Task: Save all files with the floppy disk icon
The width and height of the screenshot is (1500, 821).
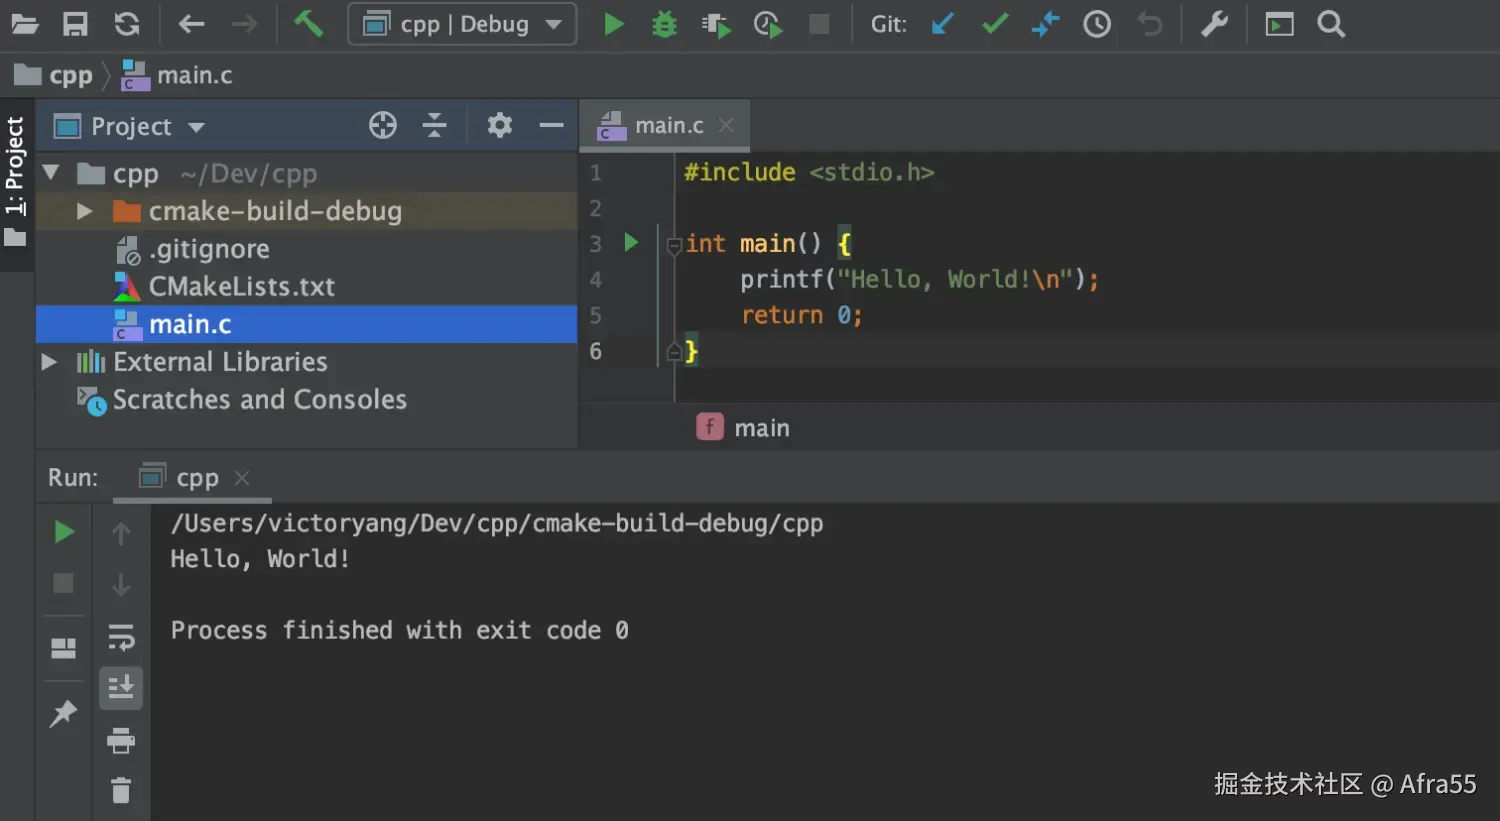Action: point(75,24)
